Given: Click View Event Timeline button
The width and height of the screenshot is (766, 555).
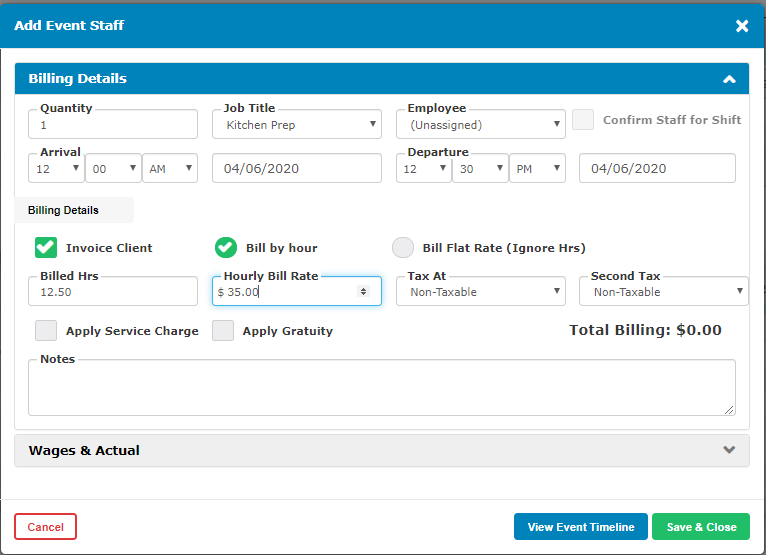Looking at the screenshot, I should point(580,527).
